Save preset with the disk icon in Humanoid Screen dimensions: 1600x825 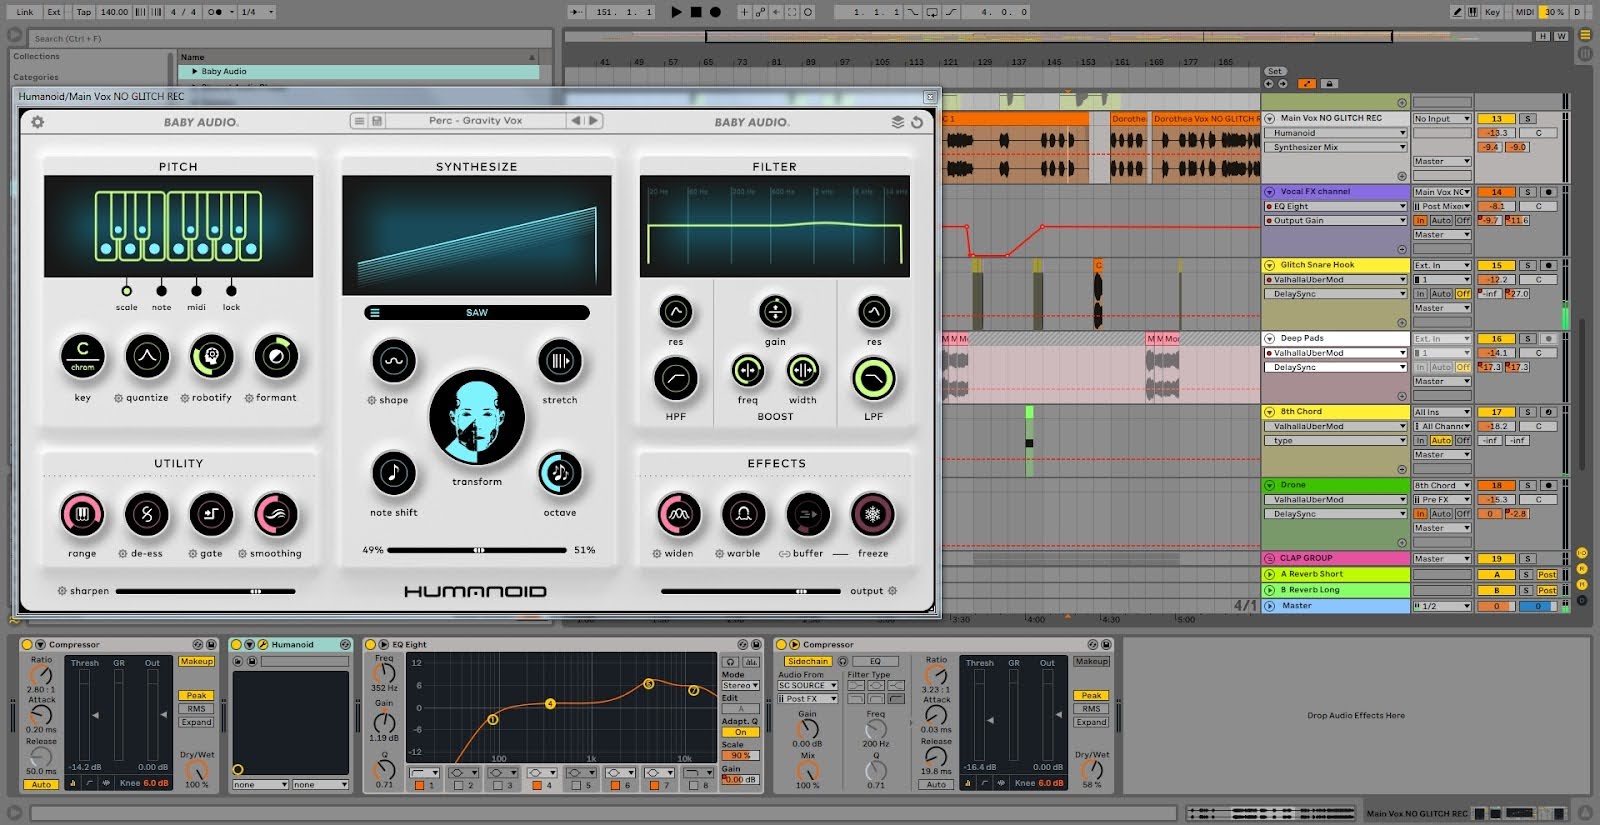point(377,121)
